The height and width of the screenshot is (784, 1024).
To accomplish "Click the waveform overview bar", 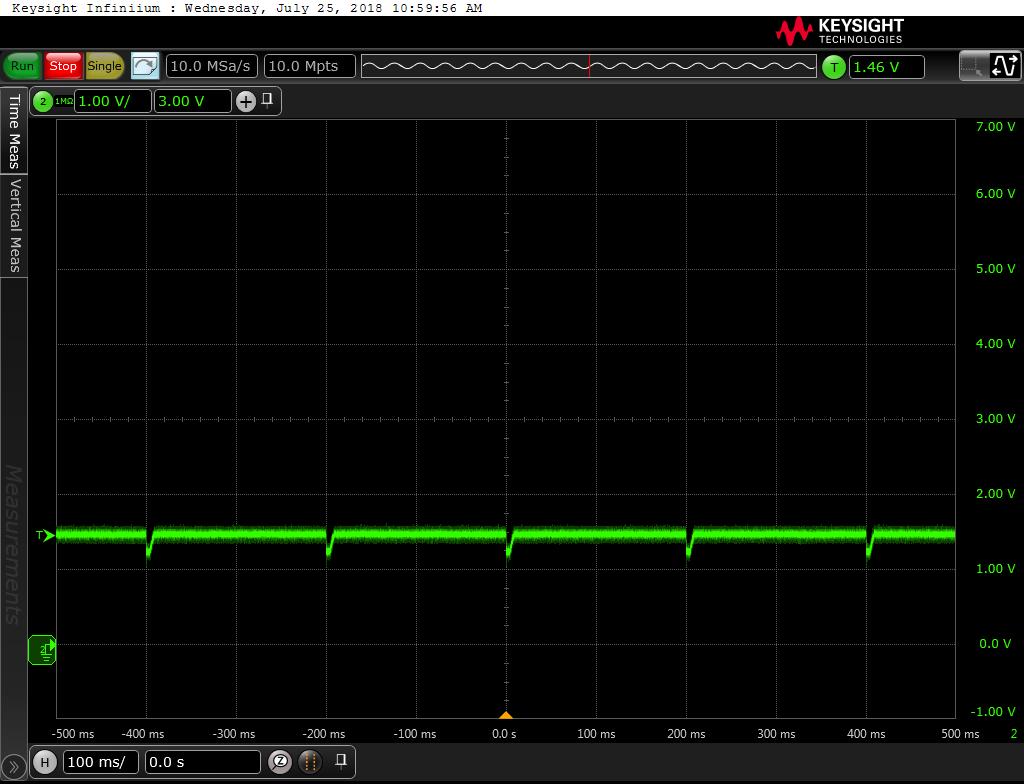I will 588,66.
